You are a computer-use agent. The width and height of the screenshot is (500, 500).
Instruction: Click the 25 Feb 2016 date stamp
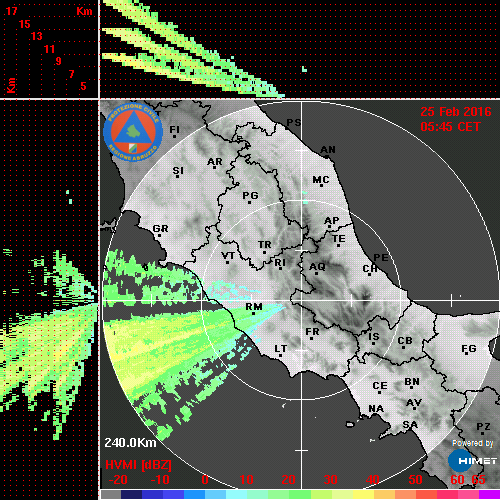pyautogui.click(x=456, y=112)
